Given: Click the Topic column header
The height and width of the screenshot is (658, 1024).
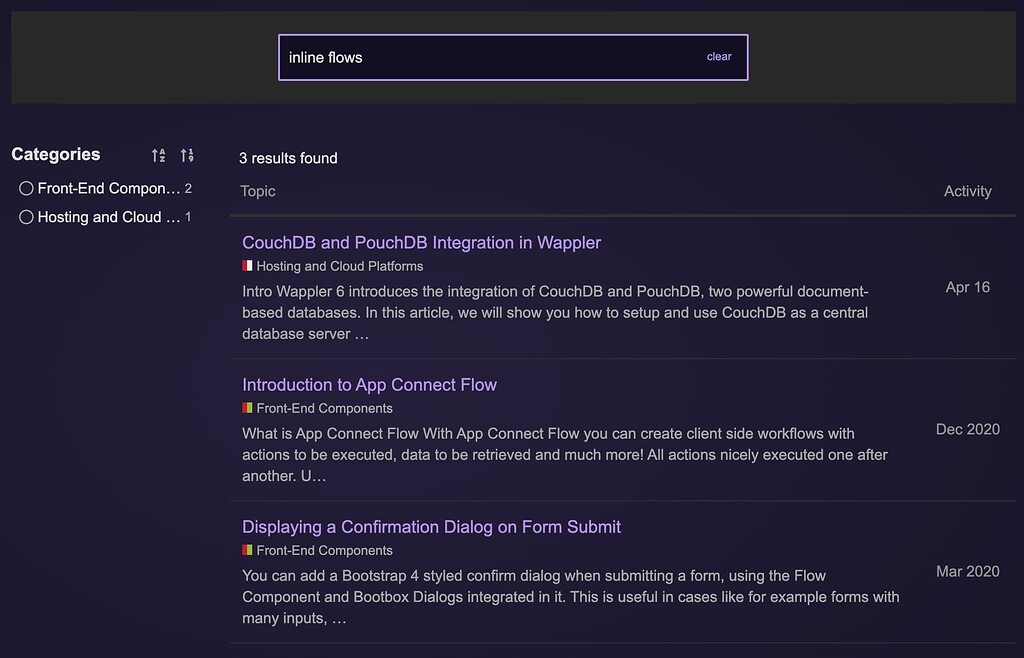Looking at the screenshot, I should [x=257, y=191].
